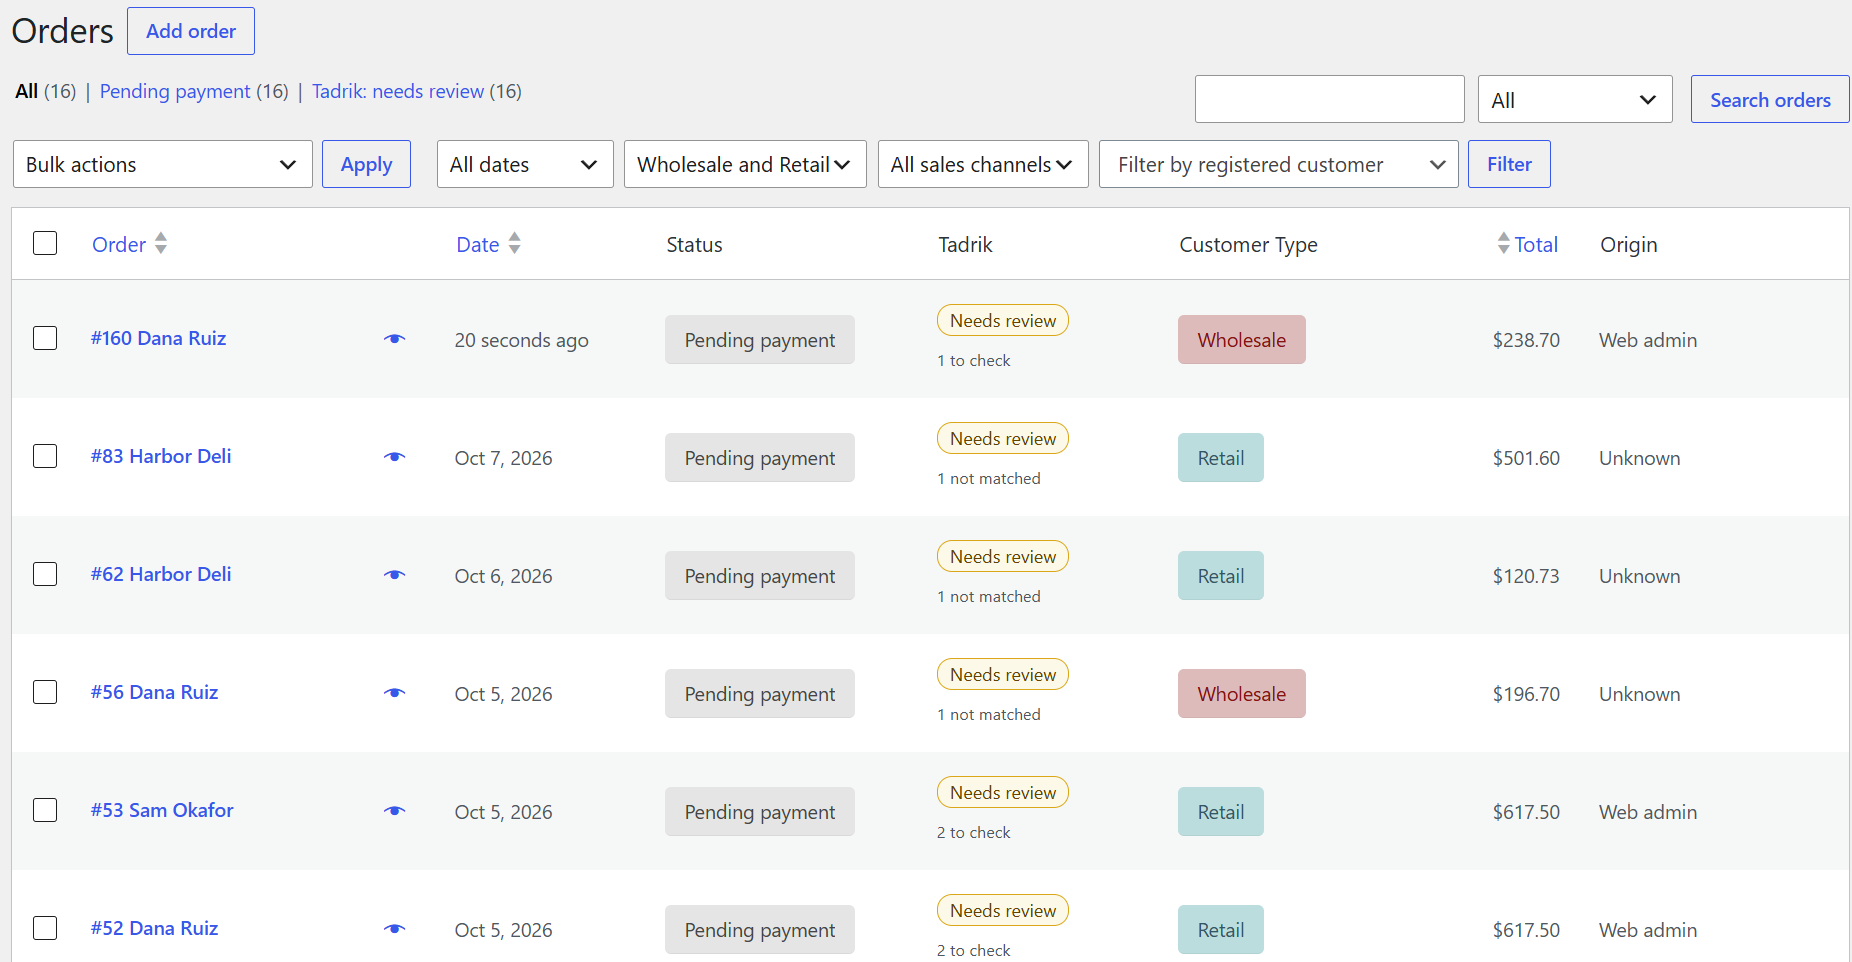
Task: Select checkbox for order #62 Harbor Deli
Action: click(x=45, y=574)
